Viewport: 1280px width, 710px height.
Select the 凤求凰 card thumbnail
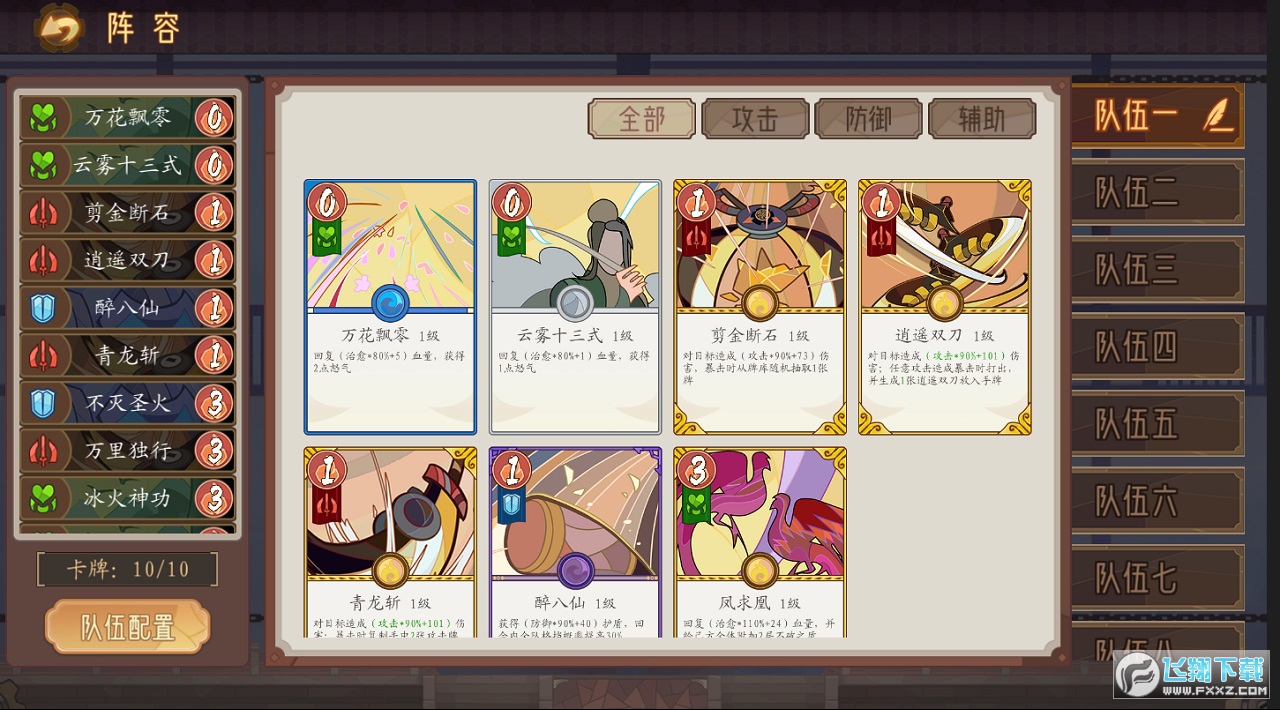[x=760, y=542]
